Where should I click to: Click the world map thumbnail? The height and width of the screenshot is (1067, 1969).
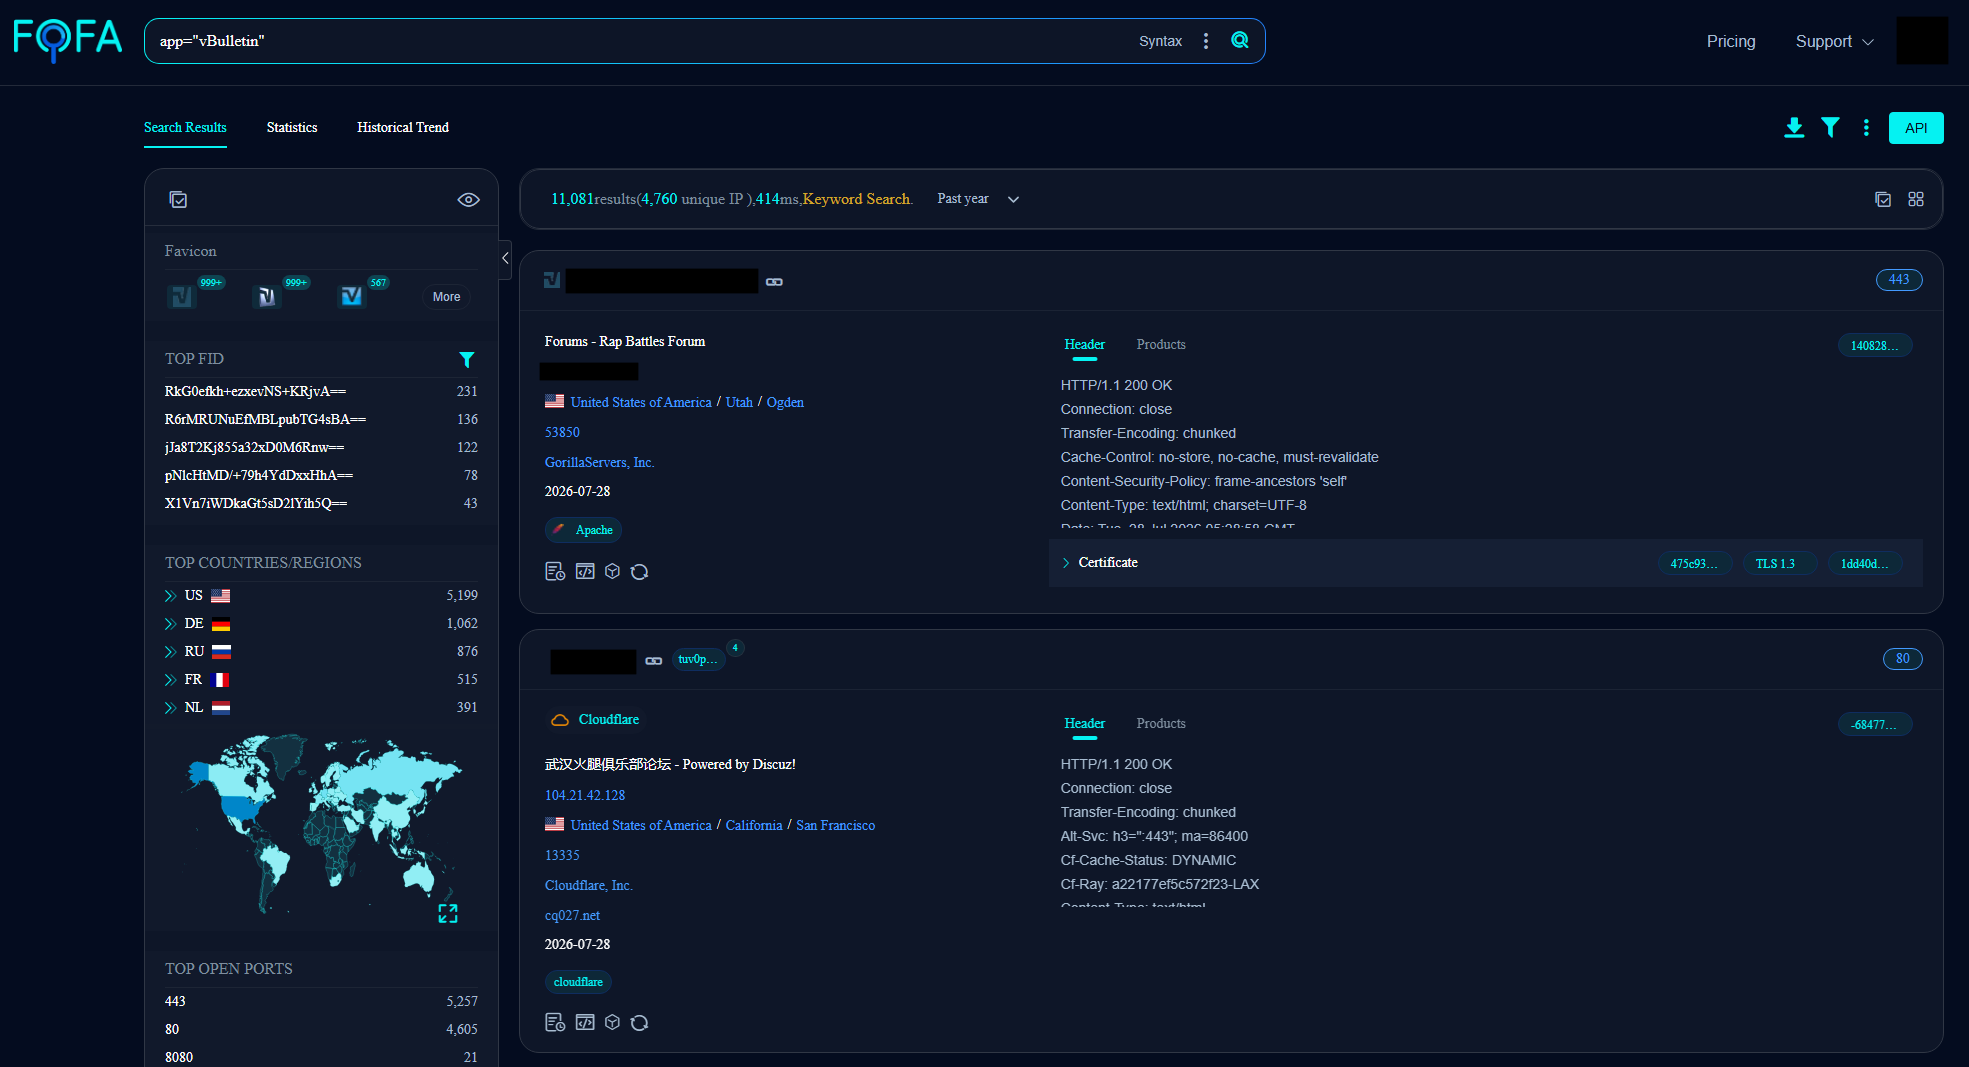click(324, 823)
